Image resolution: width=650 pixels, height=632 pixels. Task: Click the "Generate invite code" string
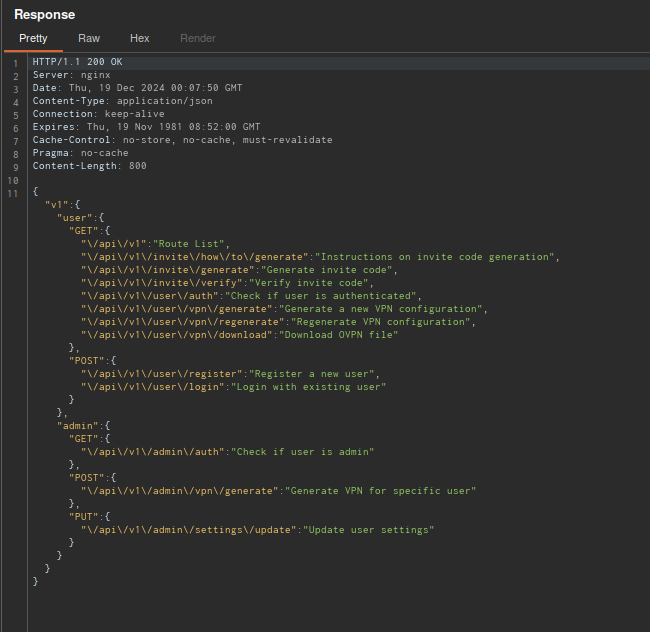coord(325,270)
